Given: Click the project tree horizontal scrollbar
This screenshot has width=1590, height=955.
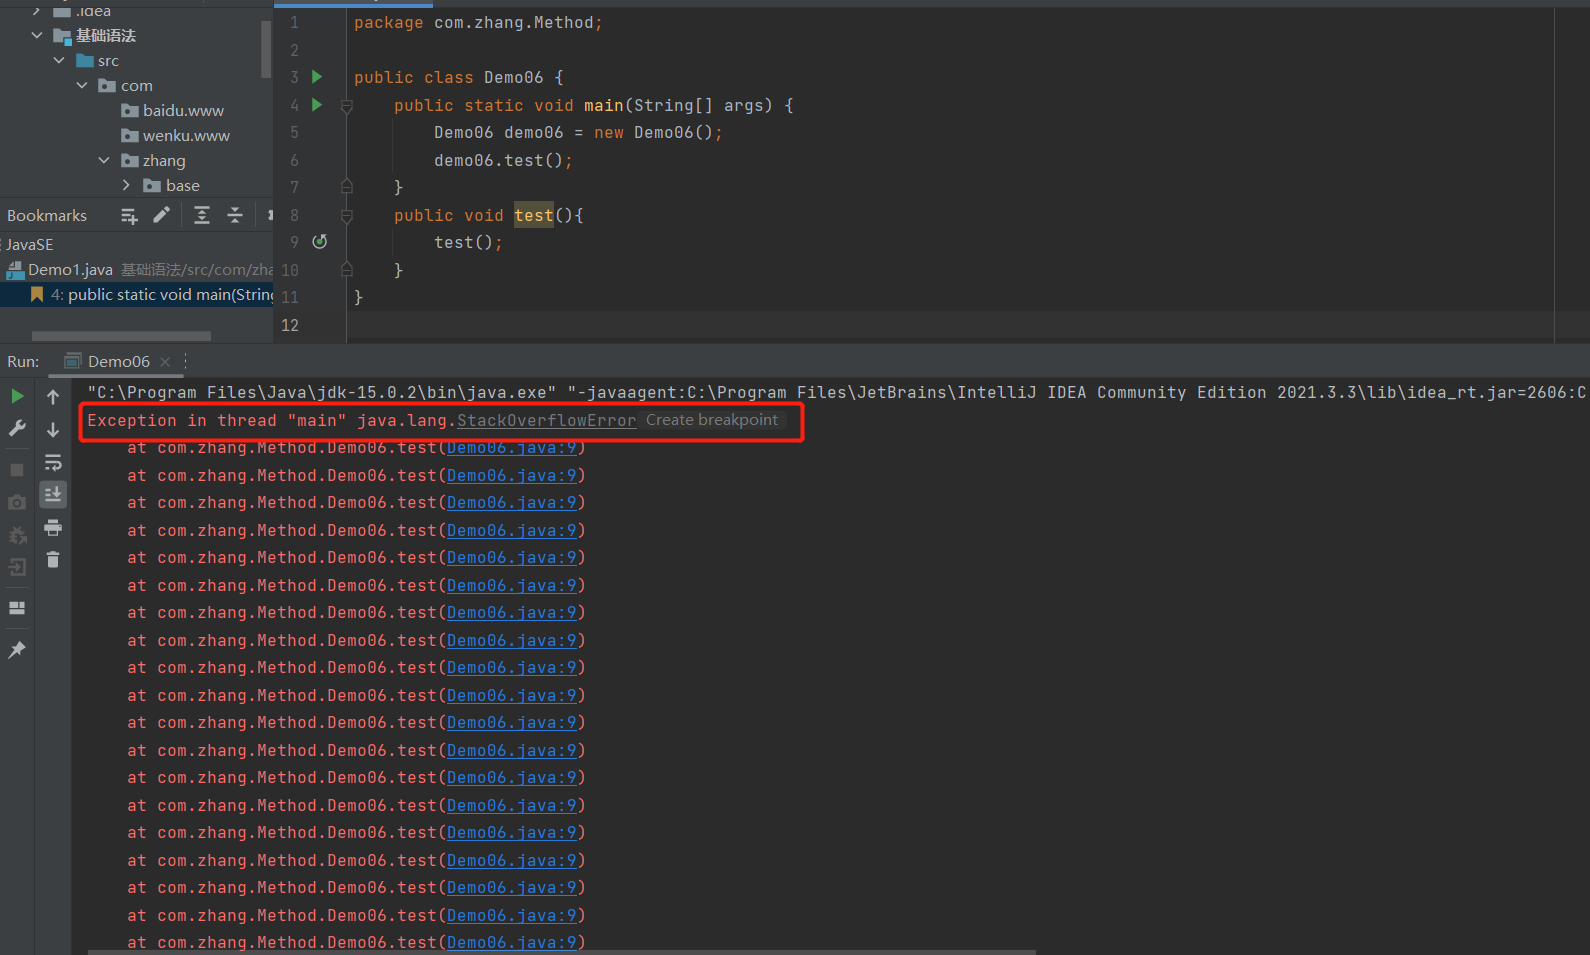Looking at the screenshot, I should 121,336.
